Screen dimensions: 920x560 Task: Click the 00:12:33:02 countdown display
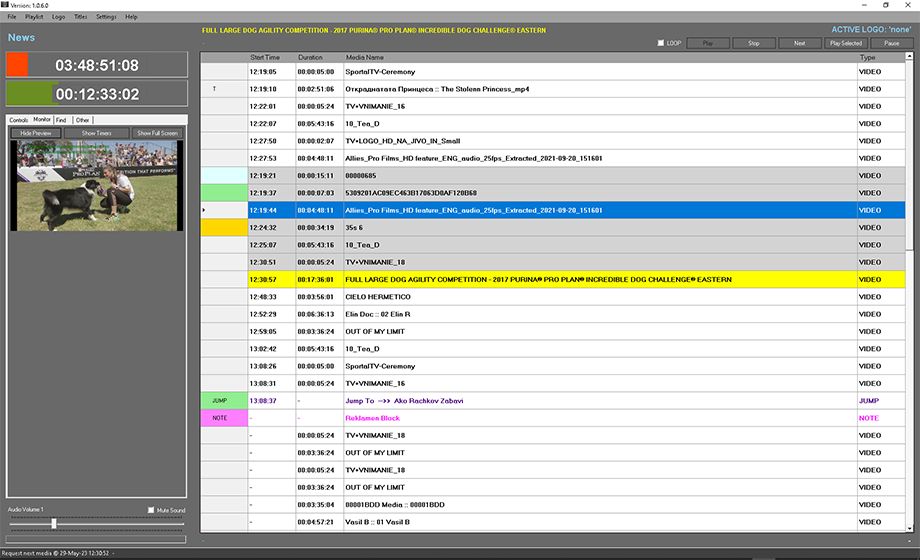tap(97, 94)
